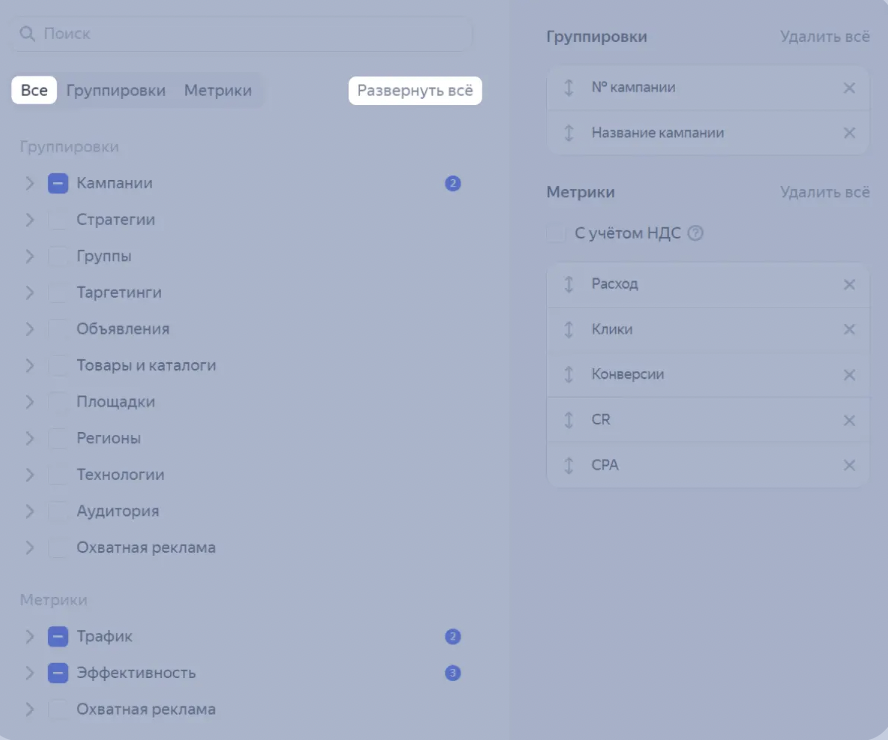Click Удалить всё for Метрики
888x740 pixels.
tap(825, 192)
